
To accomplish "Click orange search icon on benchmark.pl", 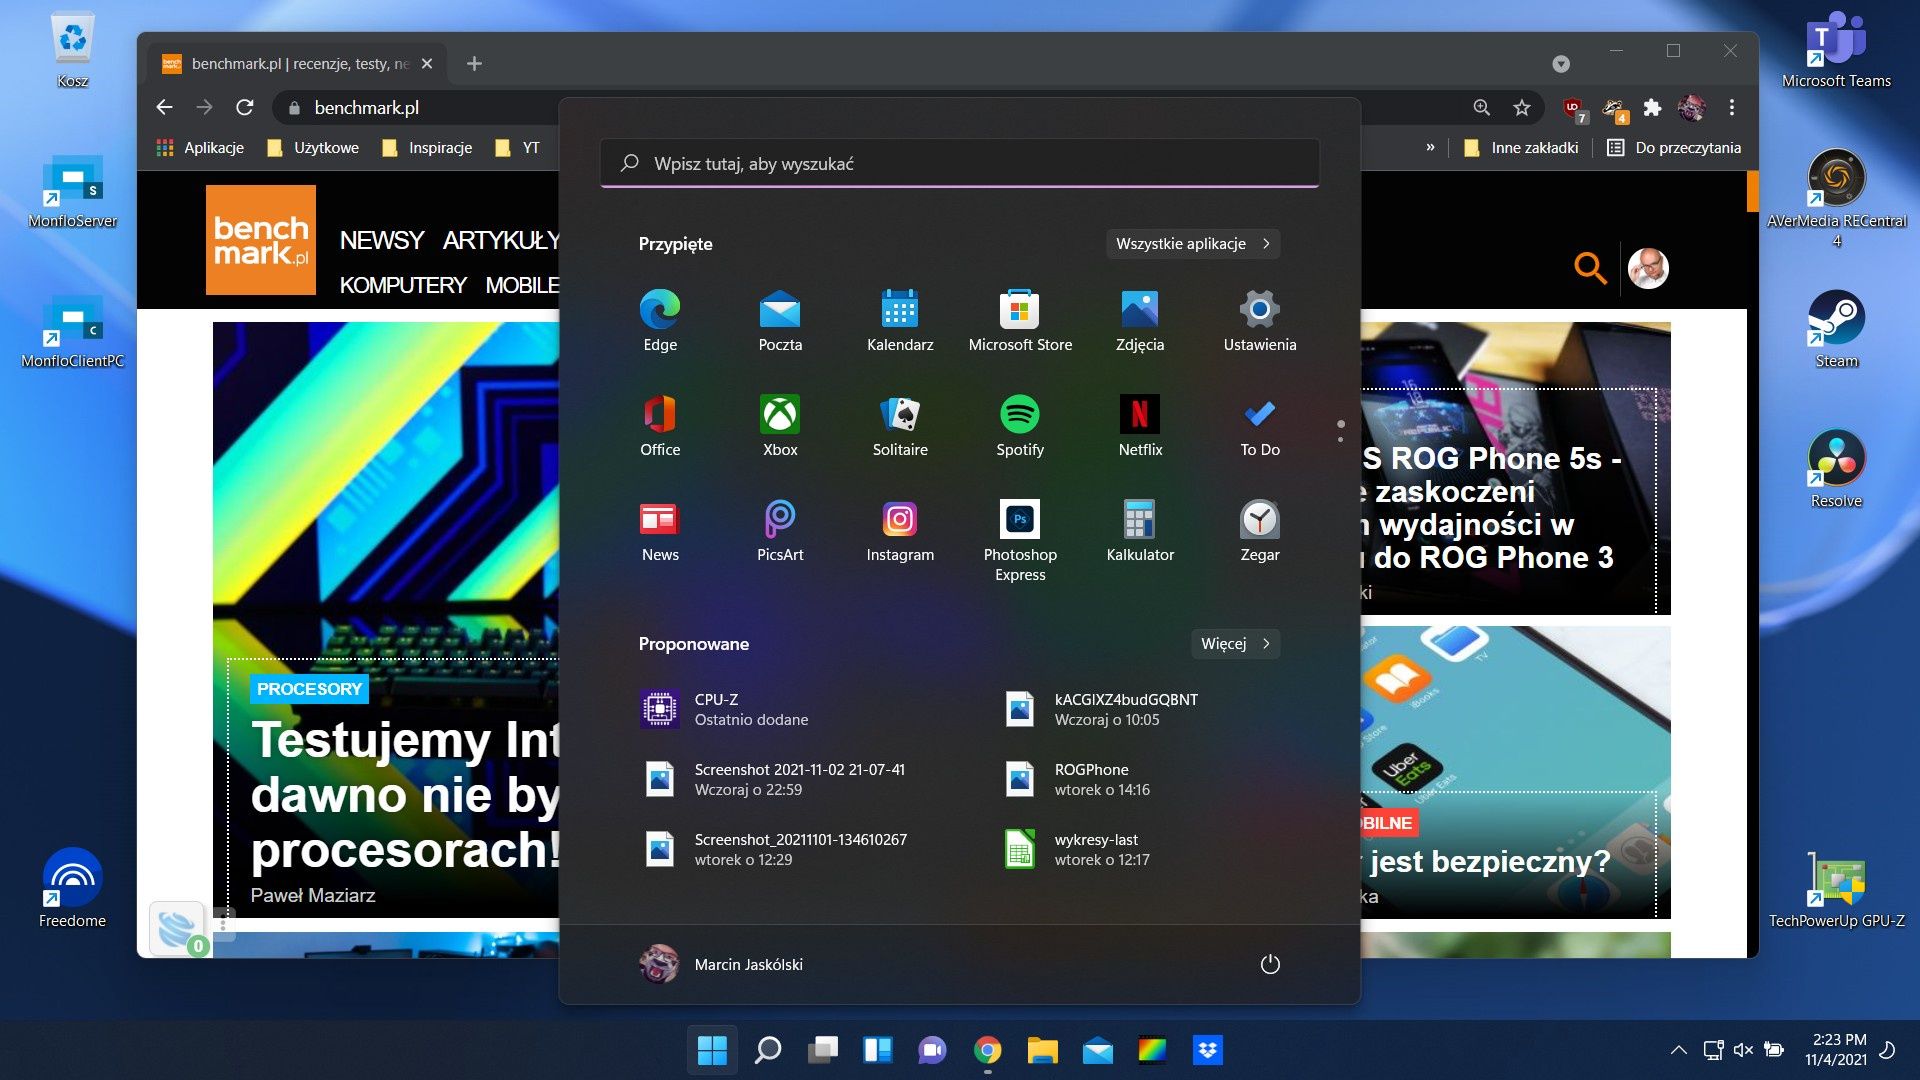I will click(x=1590, y=268).
